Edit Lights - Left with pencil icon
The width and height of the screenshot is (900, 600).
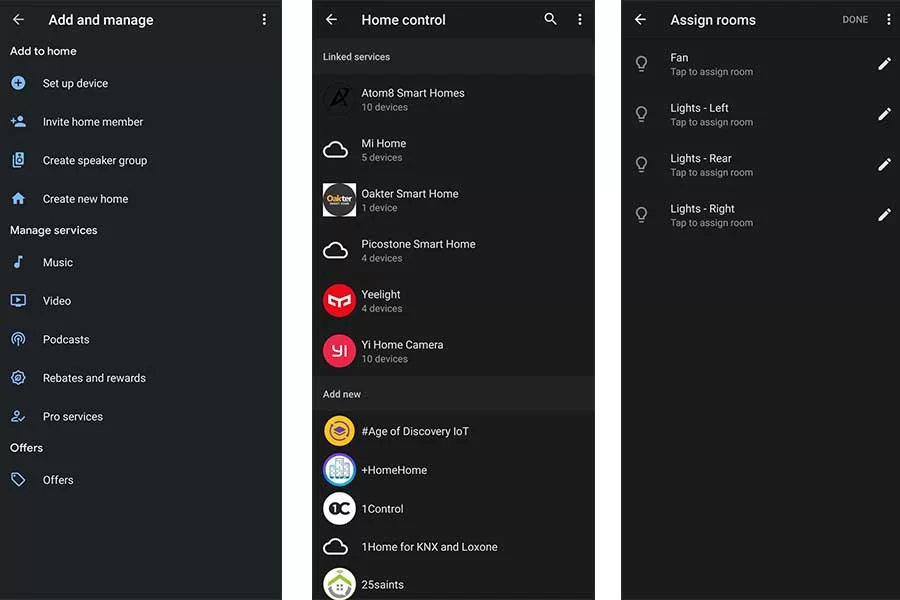tap(885, 114)
